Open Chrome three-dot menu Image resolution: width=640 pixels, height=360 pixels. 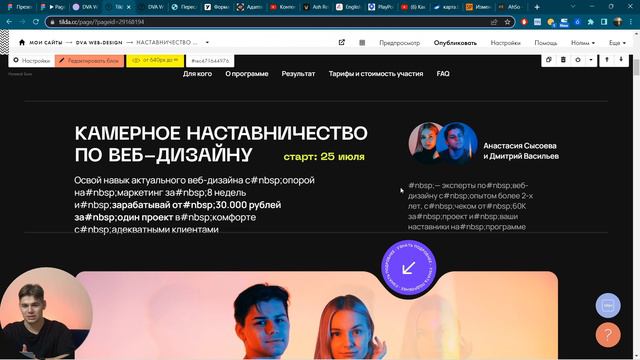(631, 22)
